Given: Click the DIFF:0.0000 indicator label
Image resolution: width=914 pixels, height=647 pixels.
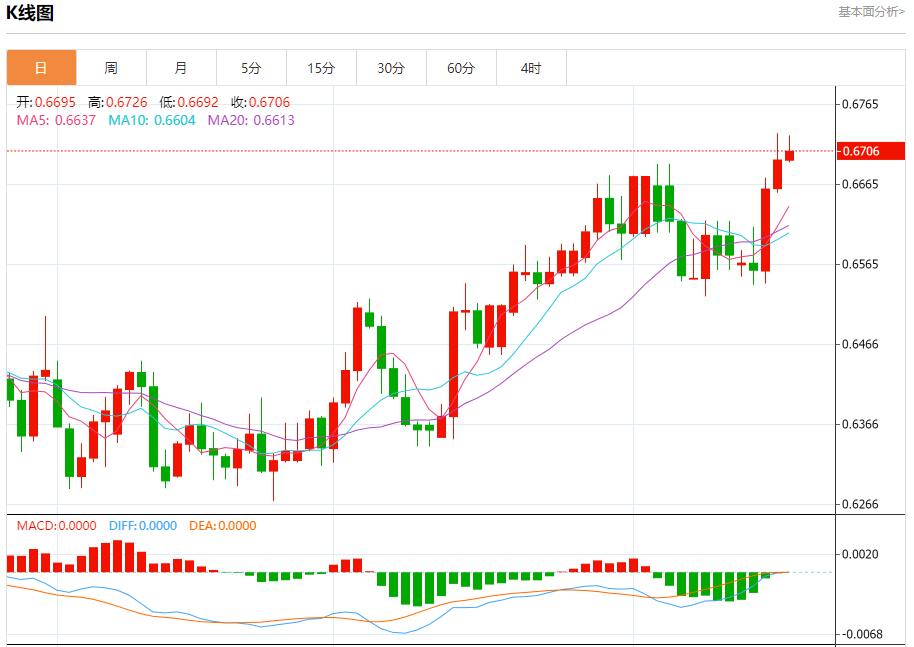Looking at the screenshot, I should click(143, 526).
